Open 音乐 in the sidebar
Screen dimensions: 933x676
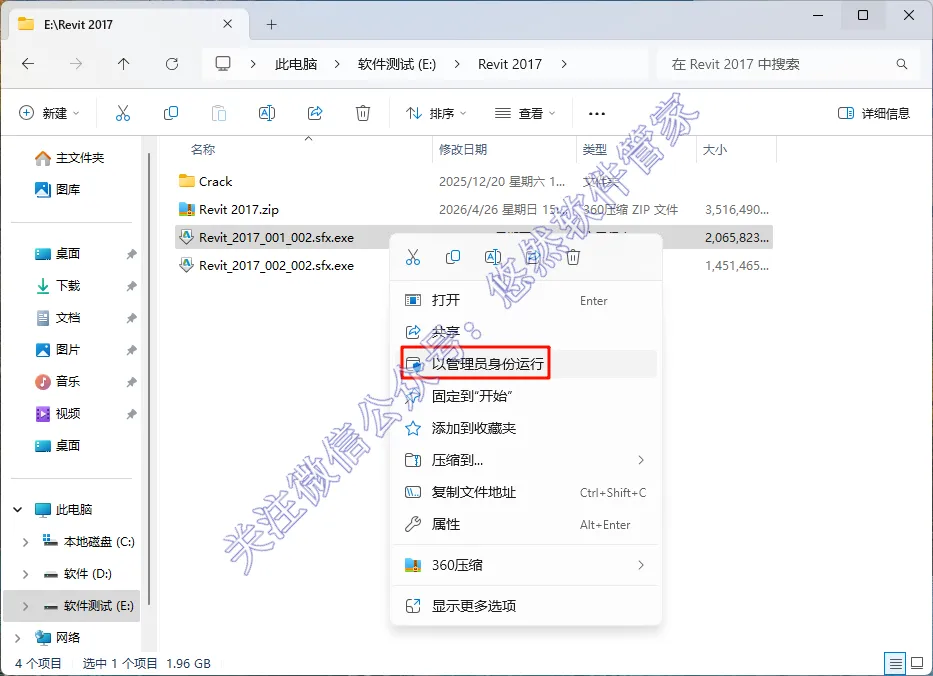coord(58,381)
